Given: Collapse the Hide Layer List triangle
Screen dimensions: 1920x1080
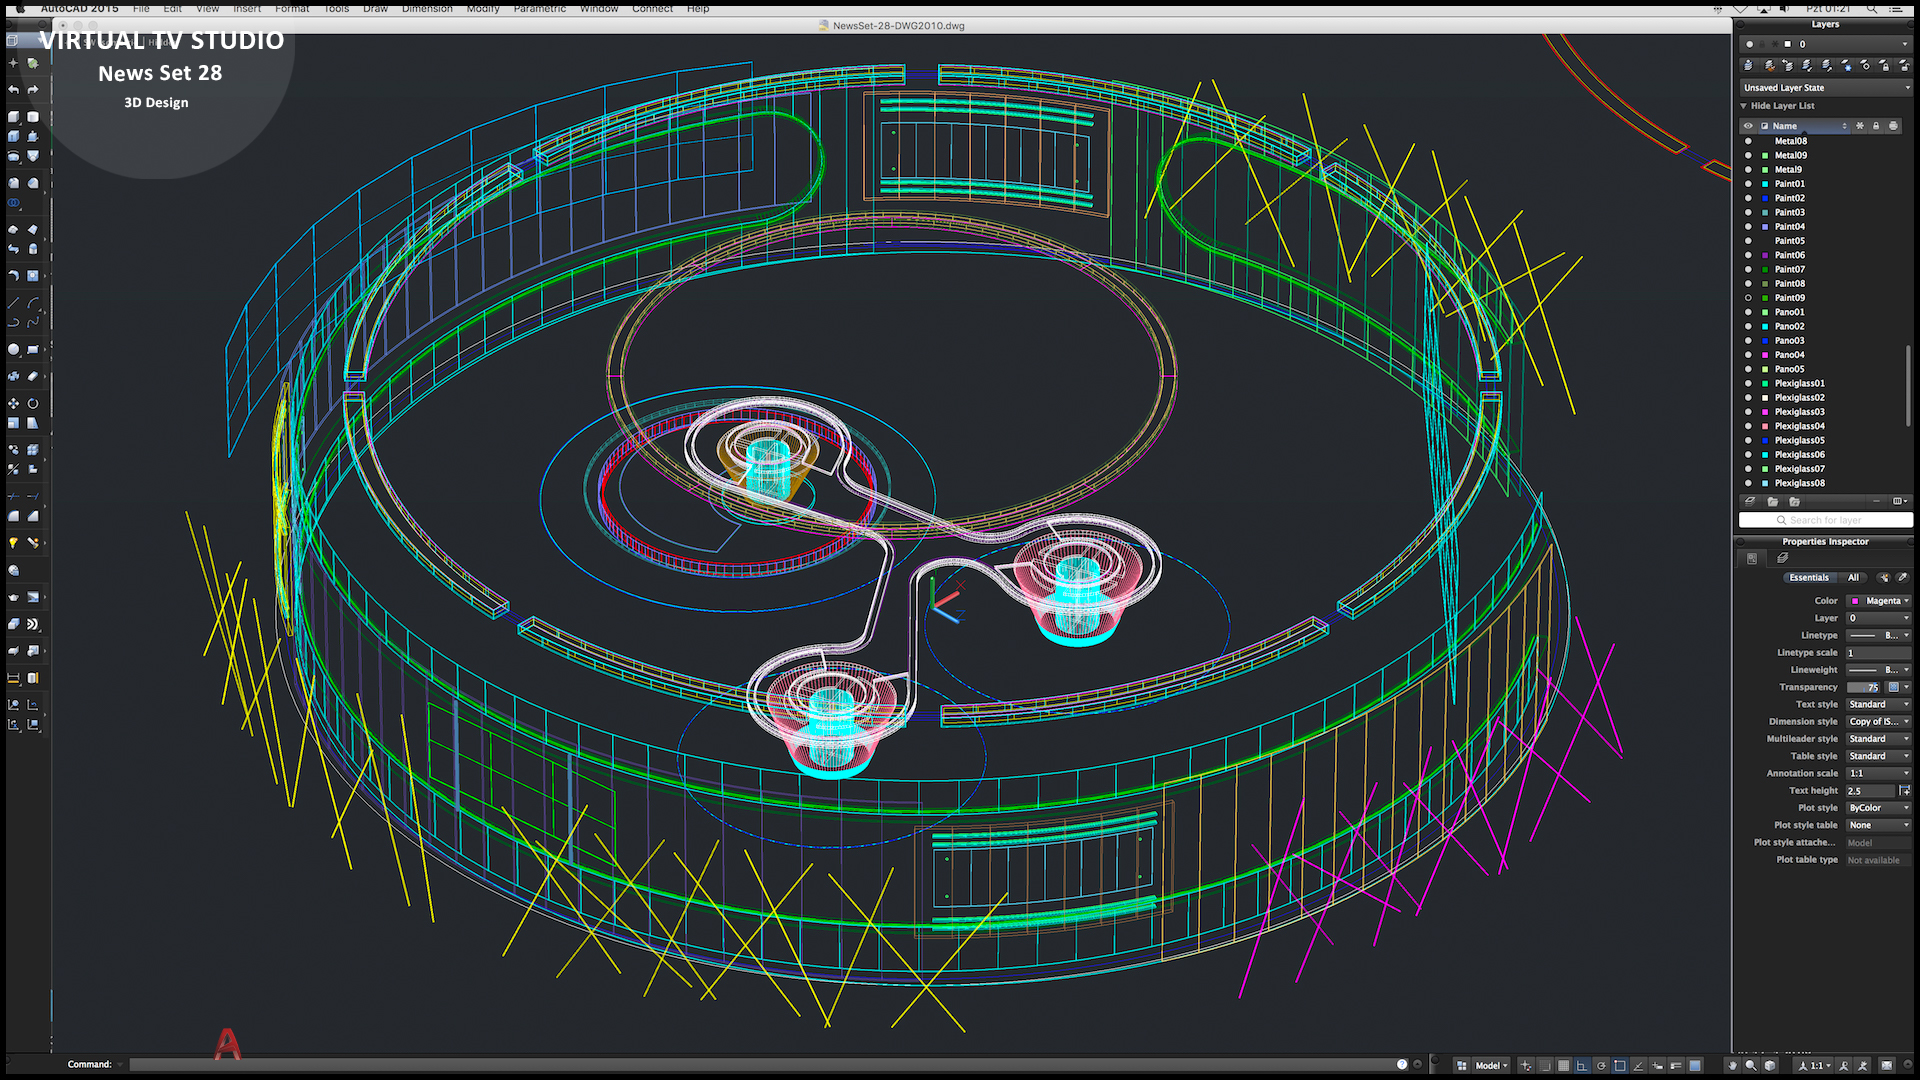Looking at the screenshot, I should point(1744,106).
